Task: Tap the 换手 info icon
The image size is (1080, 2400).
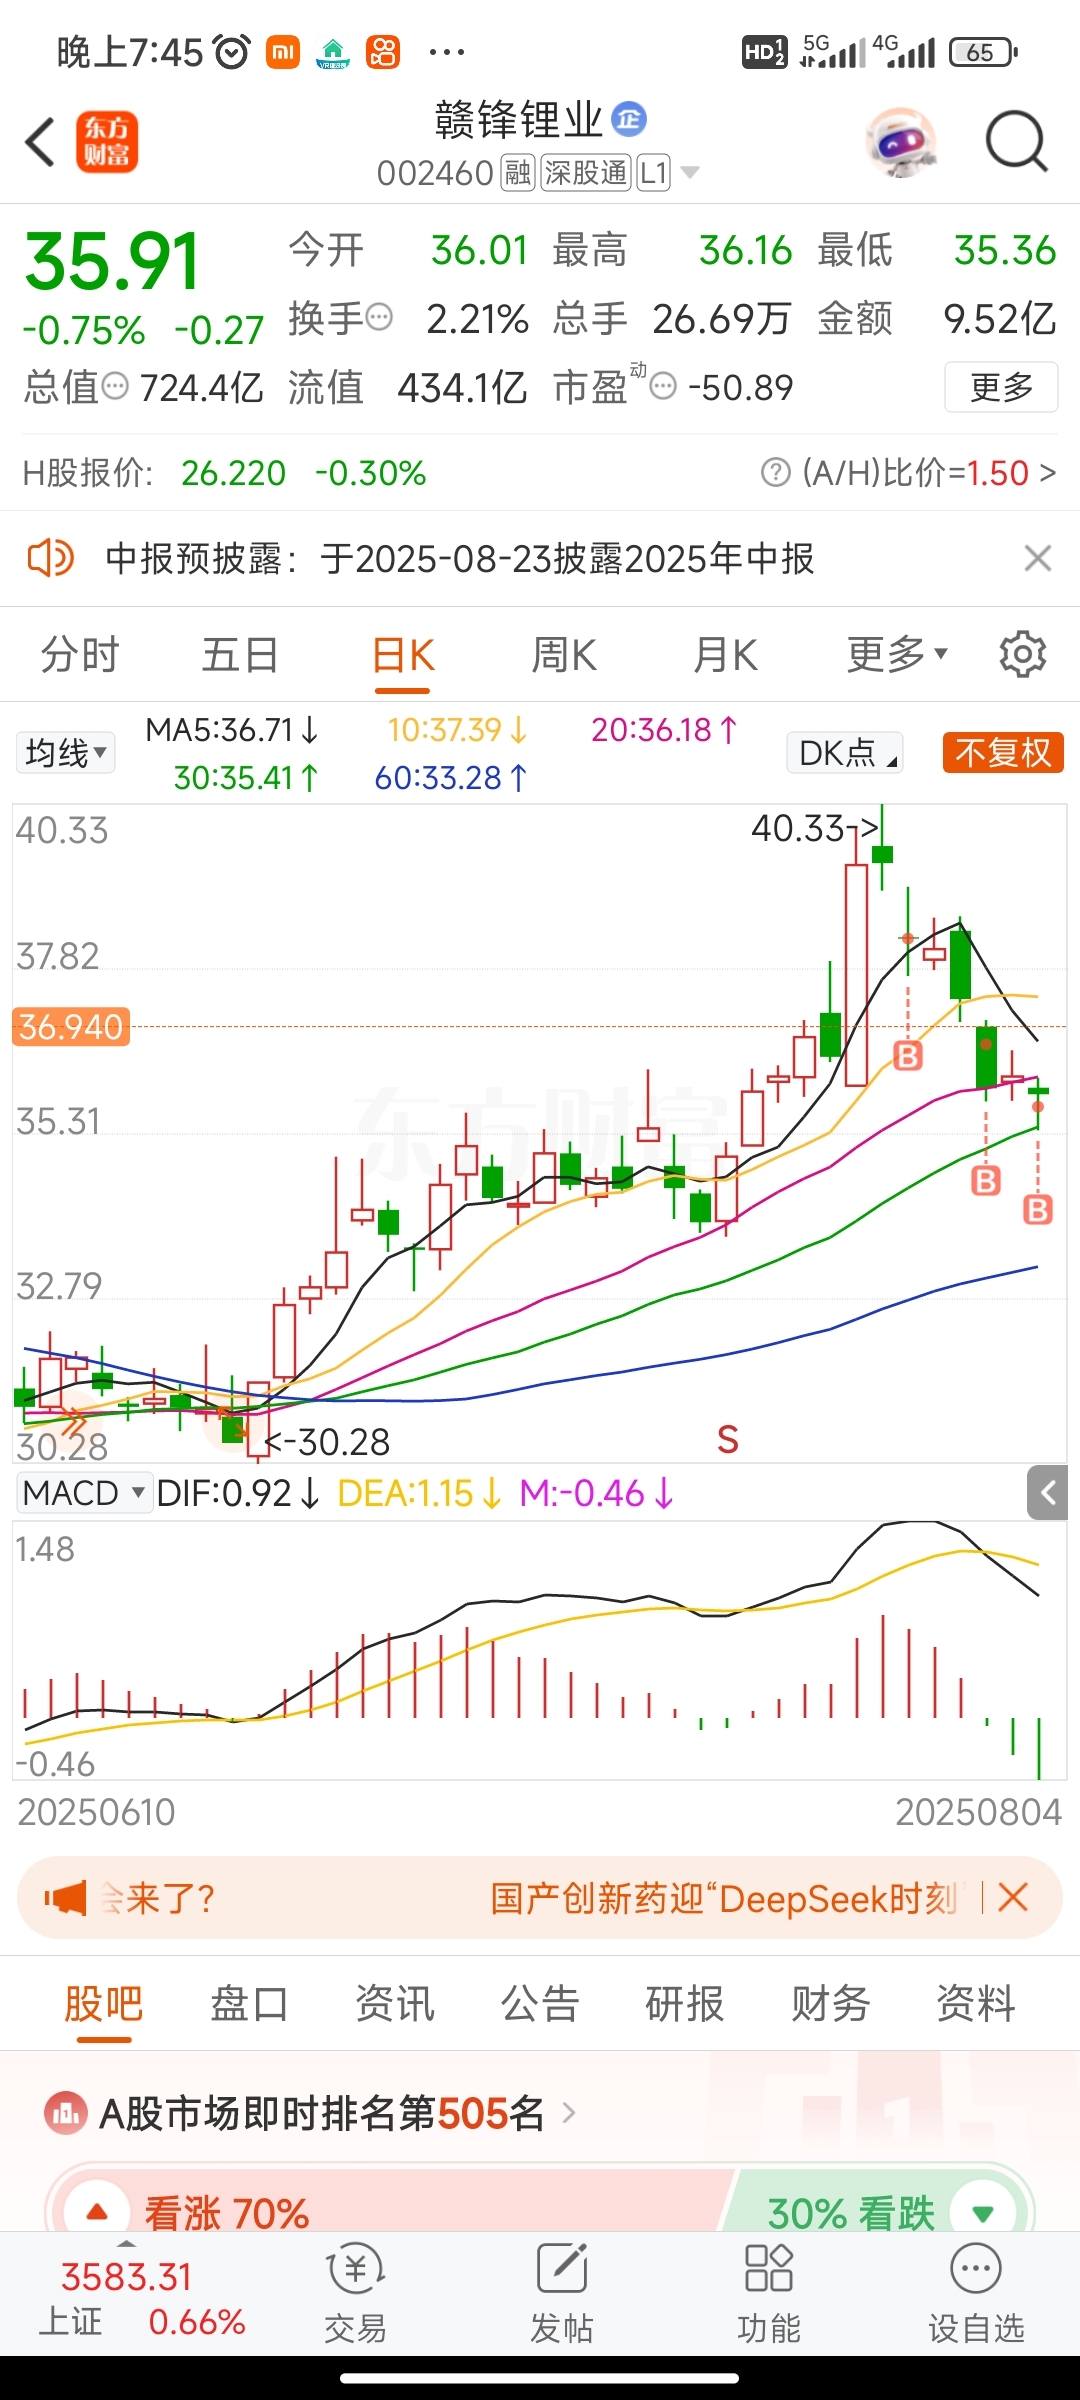Action: (x=380, y=318)
